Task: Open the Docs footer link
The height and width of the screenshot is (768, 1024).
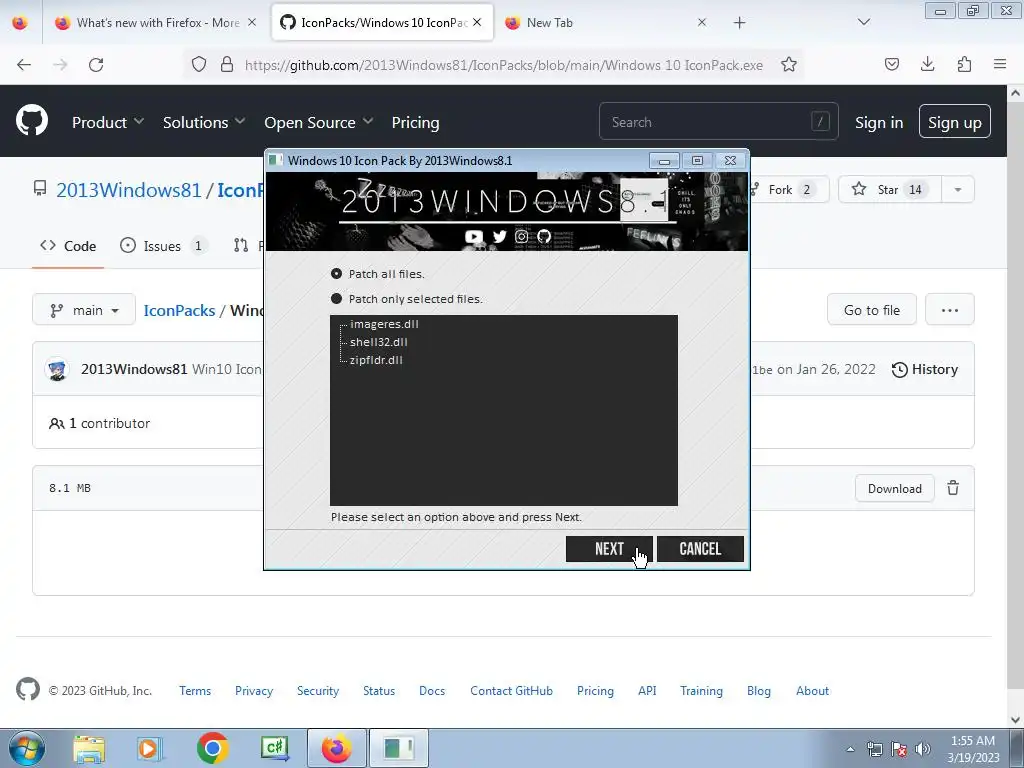Action: [432, 690]
